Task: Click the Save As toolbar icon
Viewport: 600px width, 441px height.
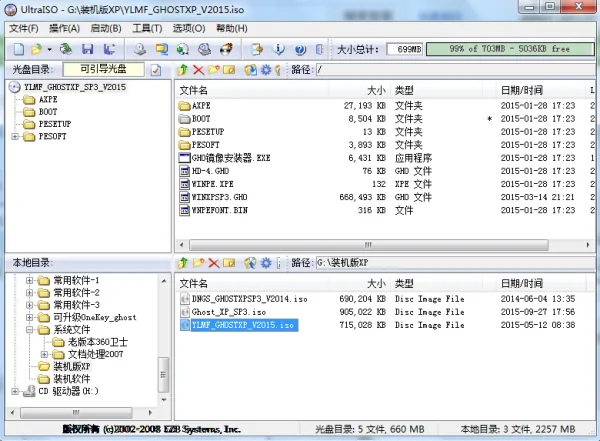Action: 109,49
